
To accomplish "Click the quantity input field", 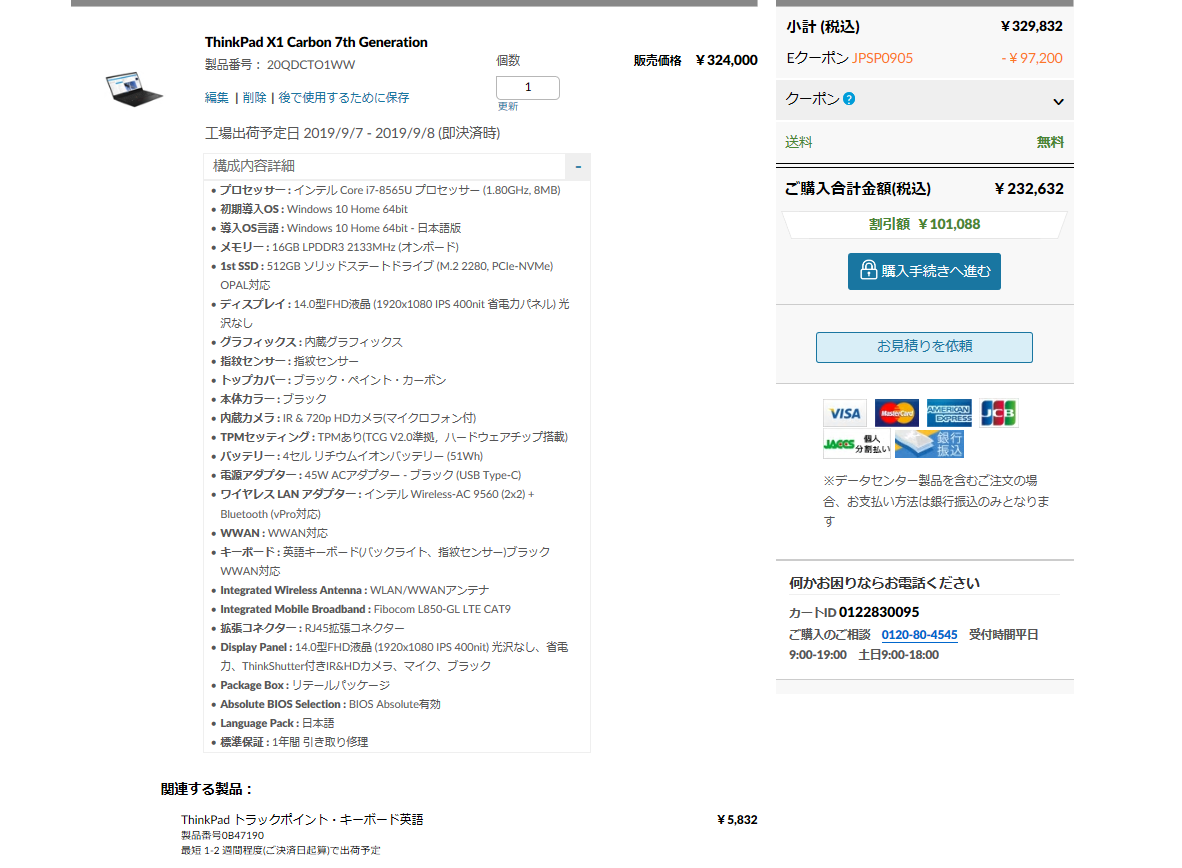I will click(x=528, y=87).
